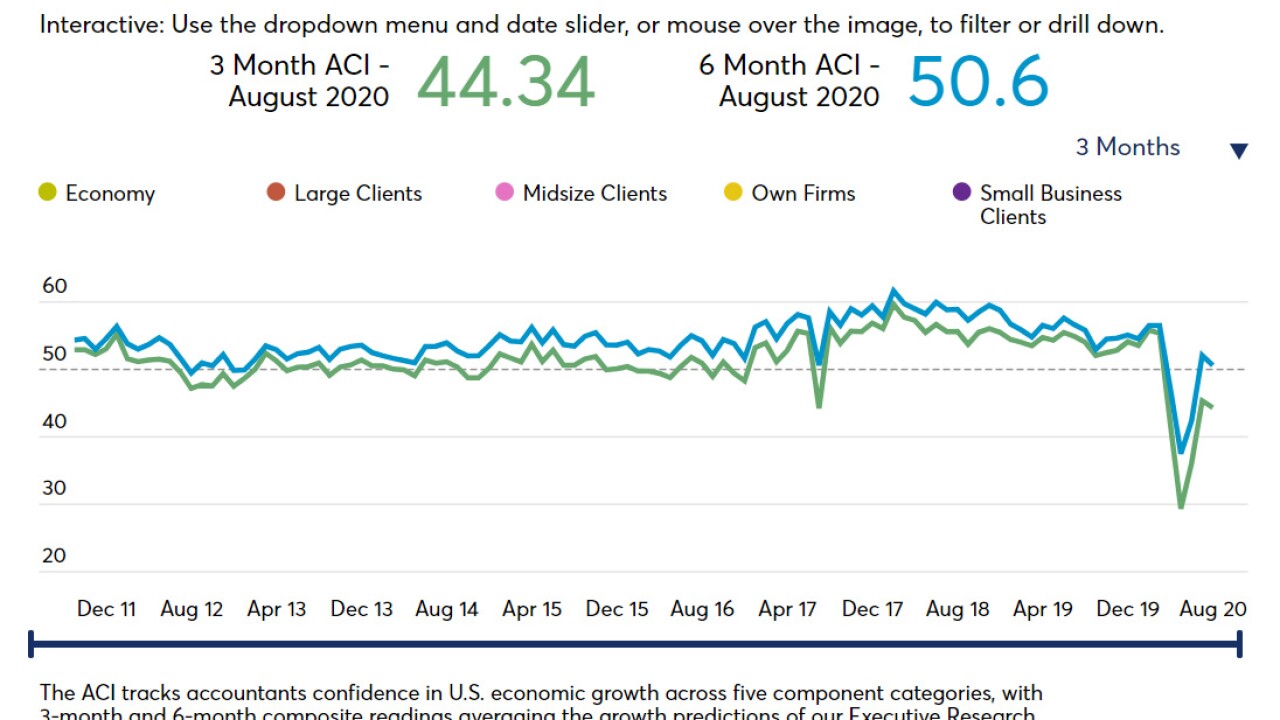This screenshot has height=720, width=1280.
Task: Select the Own Firms legend label
Action: click(803, 194)
